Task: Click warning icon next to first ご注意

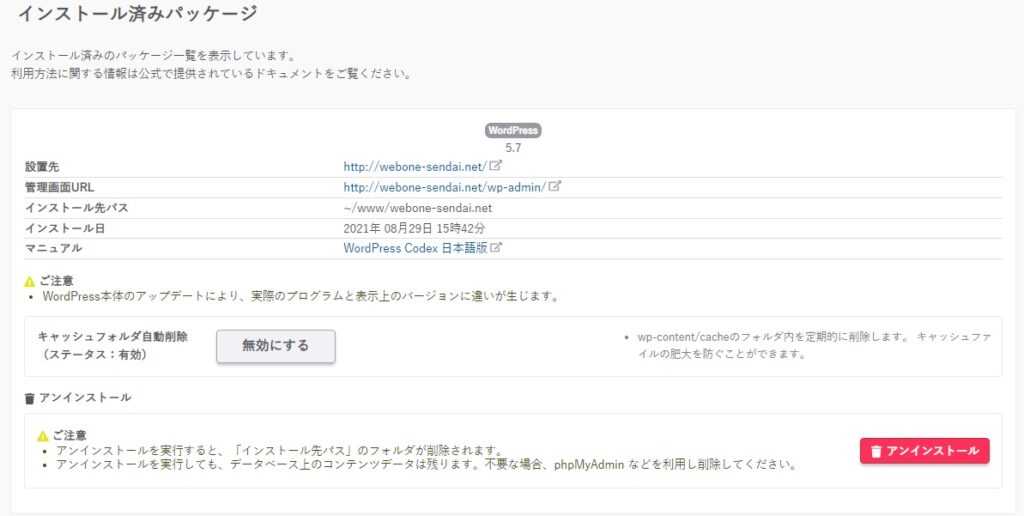Action: click(x=29, y=282)
